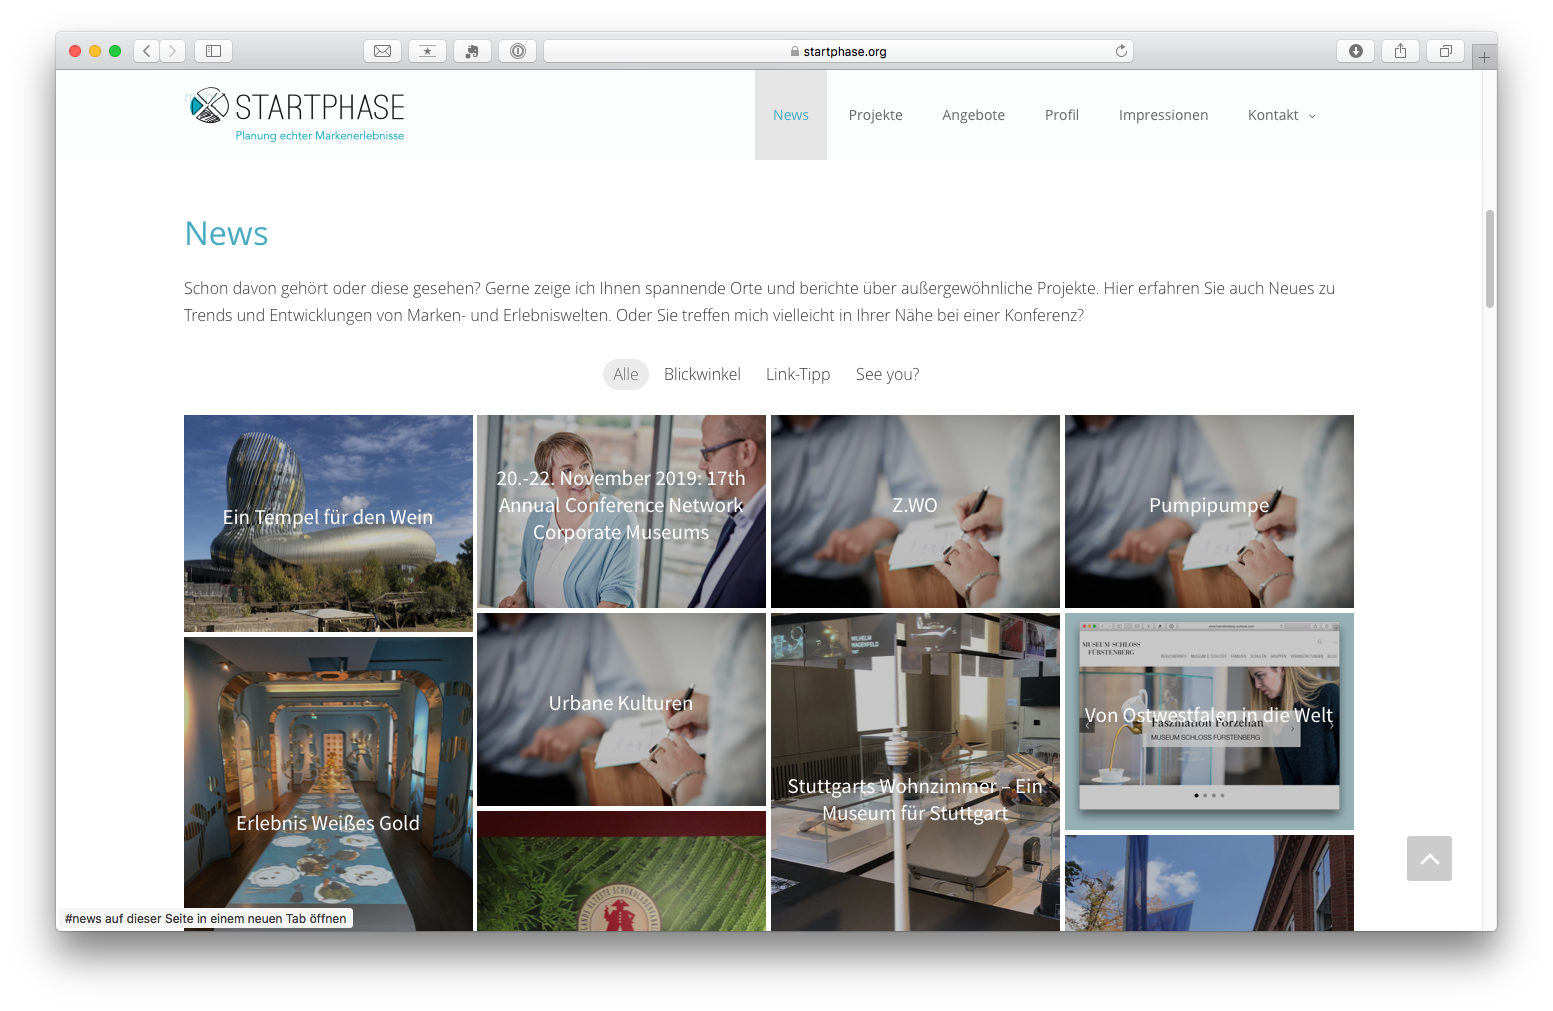
Task: Click the STARTPHASE logo link
Action: 297,114
